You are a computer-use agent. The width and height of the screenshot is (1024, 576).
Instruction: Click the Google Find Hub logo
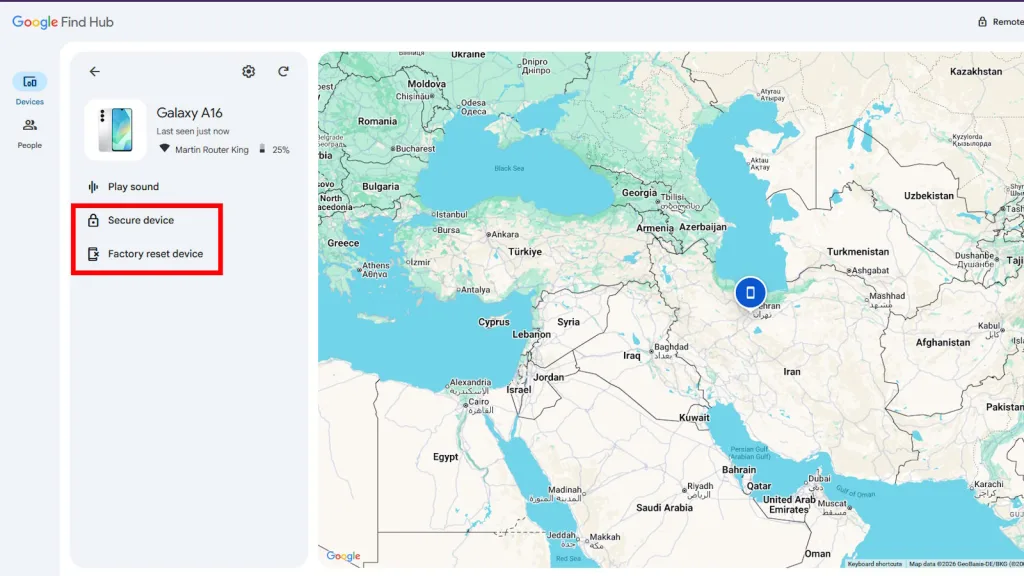tap(62, 21)
